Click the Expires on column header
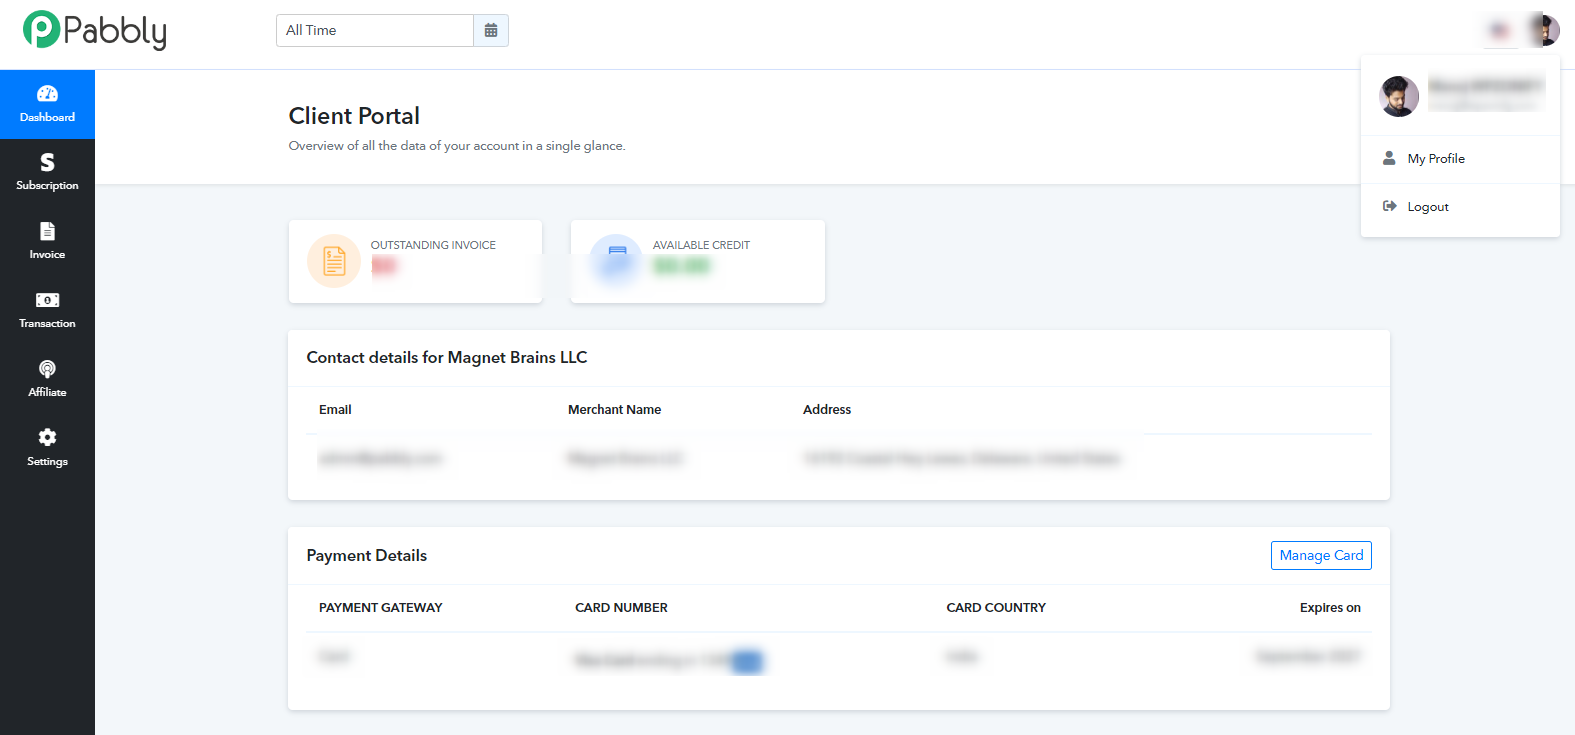1575x735 pixels. [x=1330, y=608]
